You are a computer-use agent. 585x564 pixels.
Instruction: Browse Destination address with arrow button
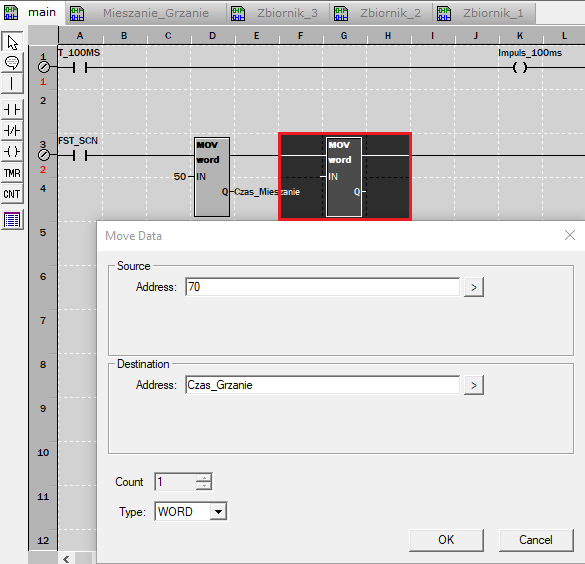474,385
